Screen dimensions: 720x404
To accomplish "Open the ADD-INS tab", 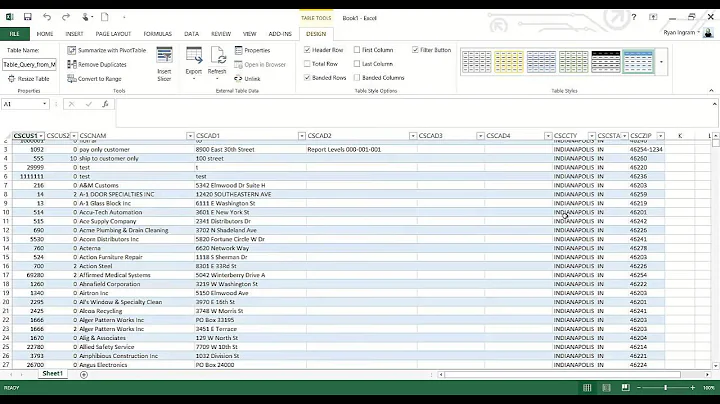I will click(280, 34).
